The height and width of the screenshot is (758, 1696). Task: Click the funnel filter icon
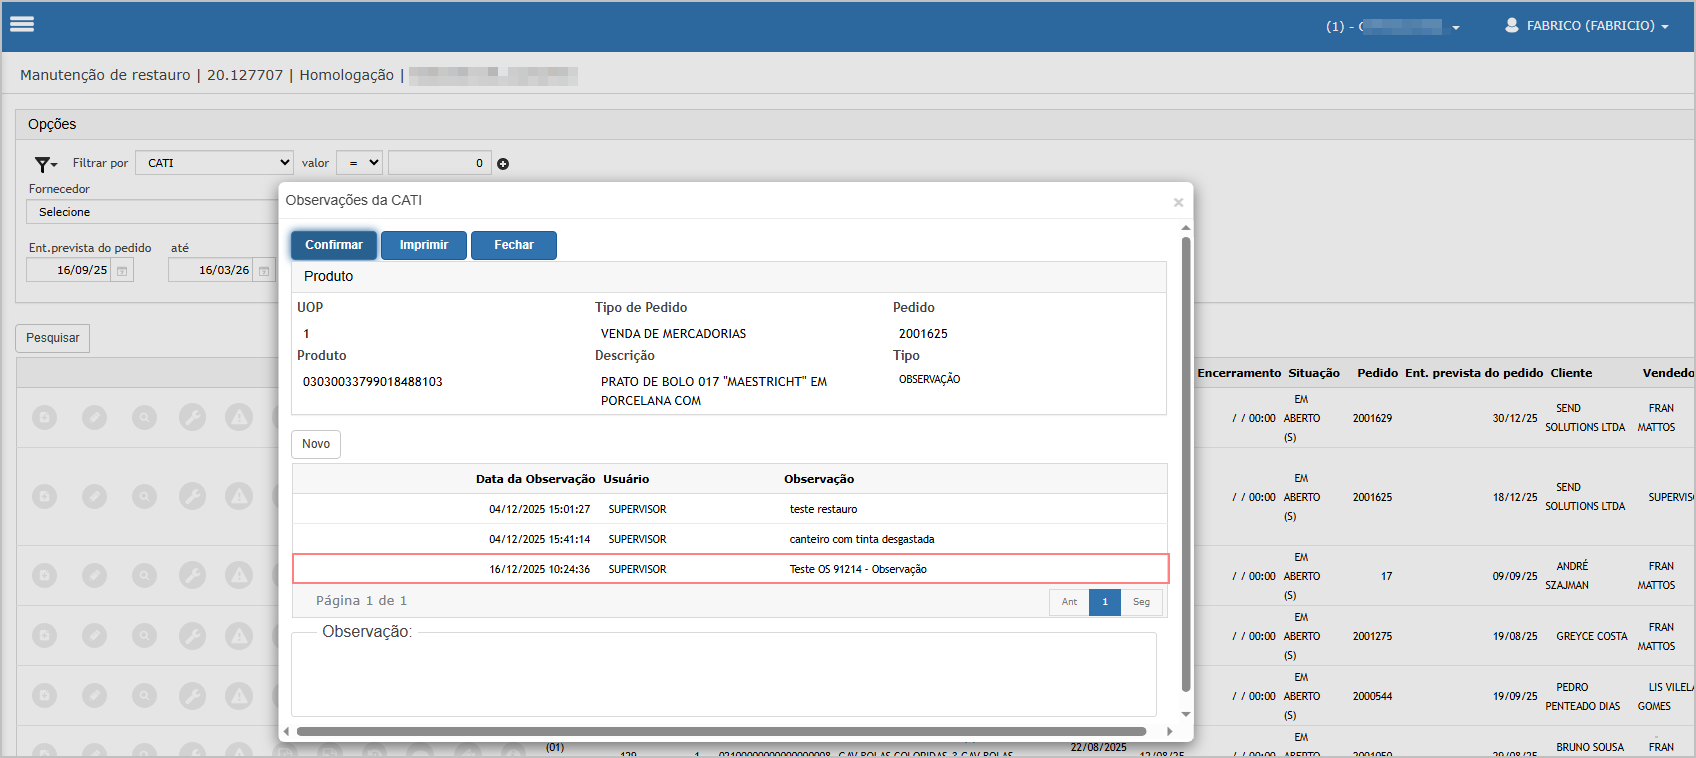click(44, 164)
